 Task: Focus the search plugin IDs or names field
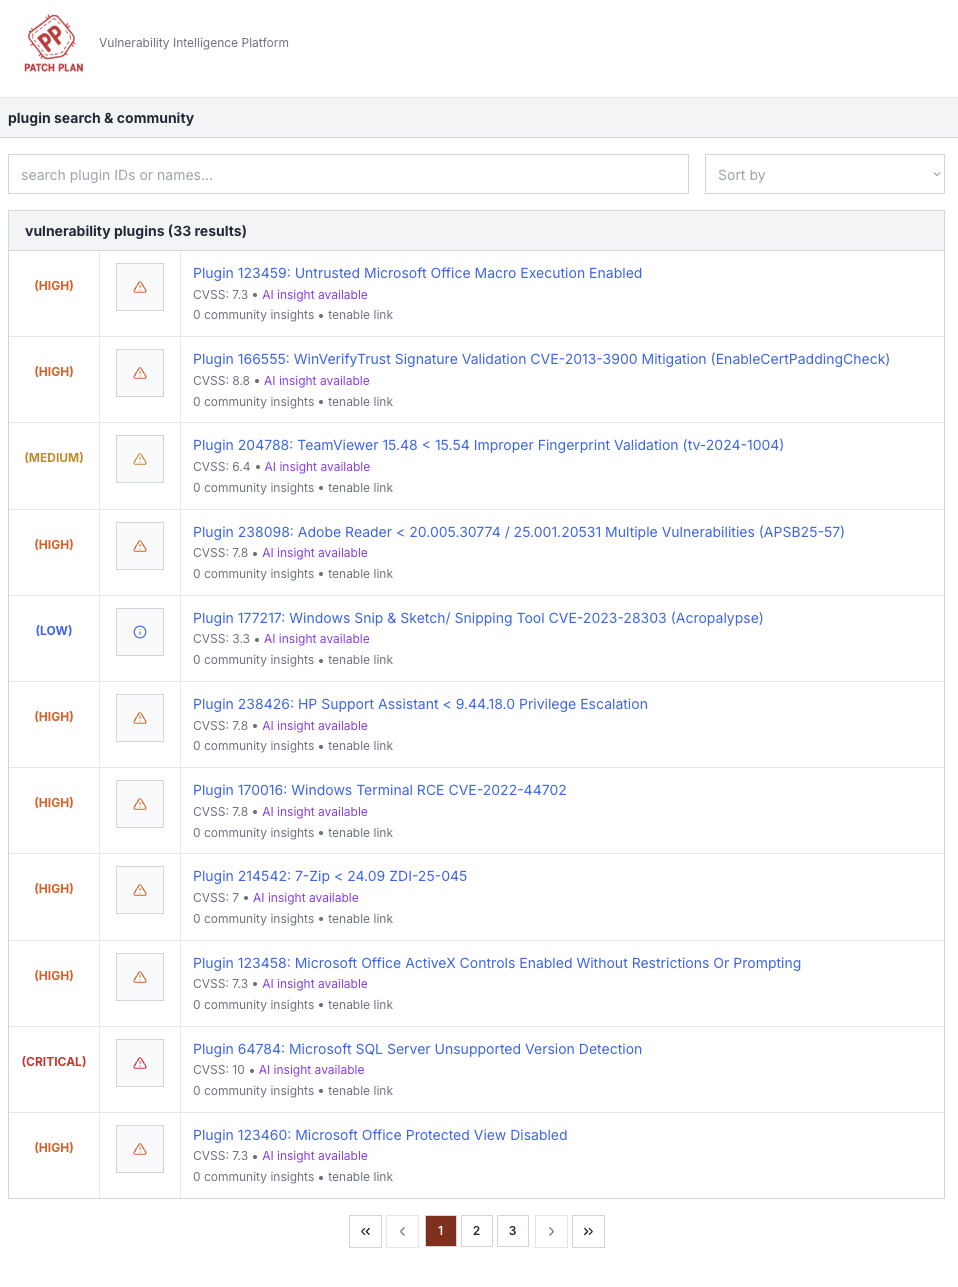(348, 174)
